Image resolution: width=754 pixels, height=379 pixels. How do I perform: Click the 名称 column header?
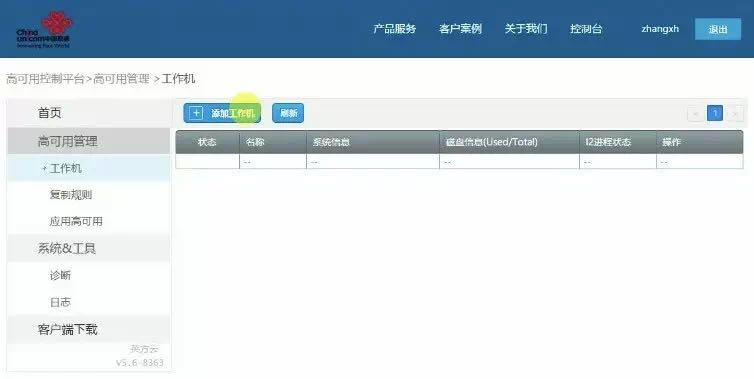(273, 142)
